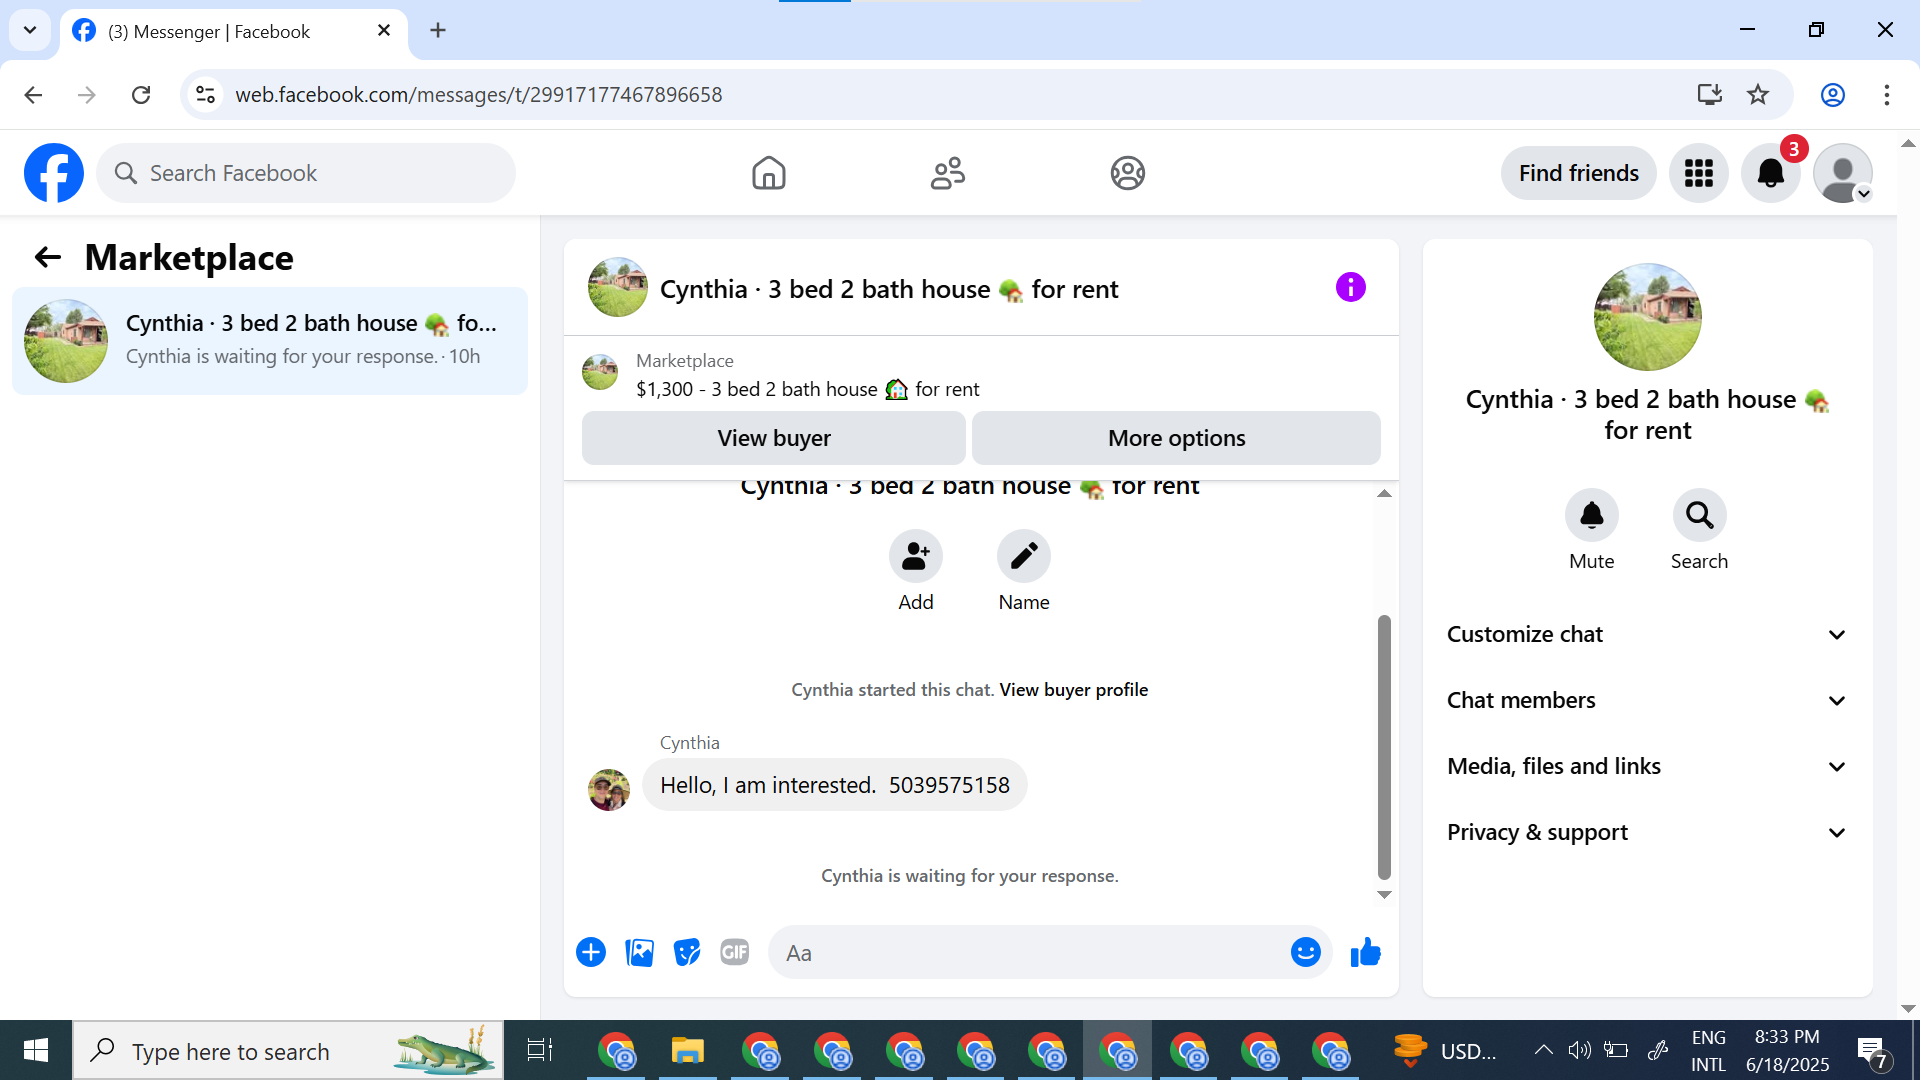Click the Facebook logo
The width and height of the screenshot is (1920, 1080).
pos(54,173)
